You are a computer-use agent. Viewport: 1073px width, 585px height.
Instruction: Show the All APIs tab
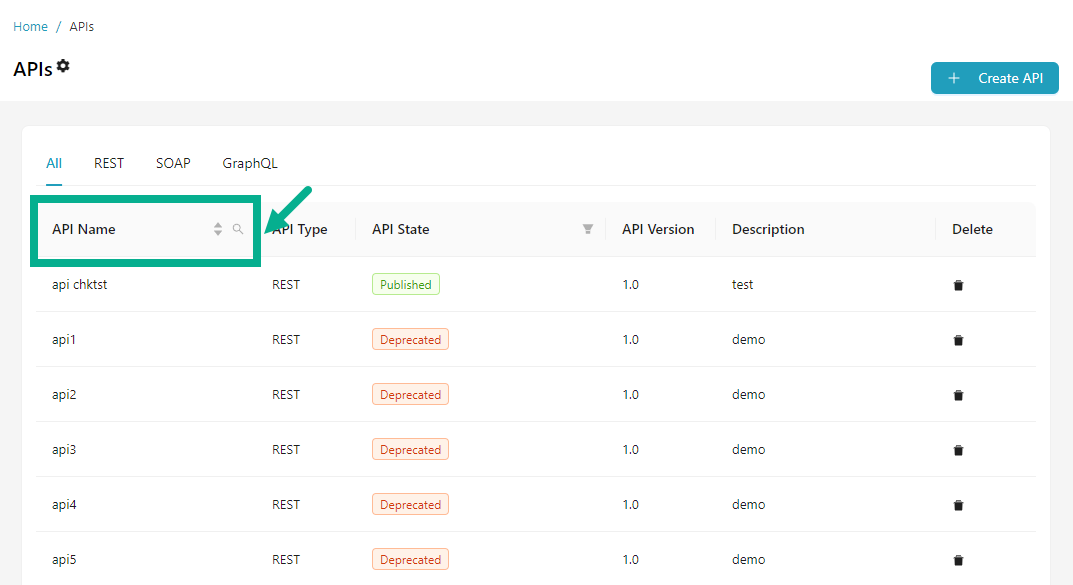coord(54,163)
